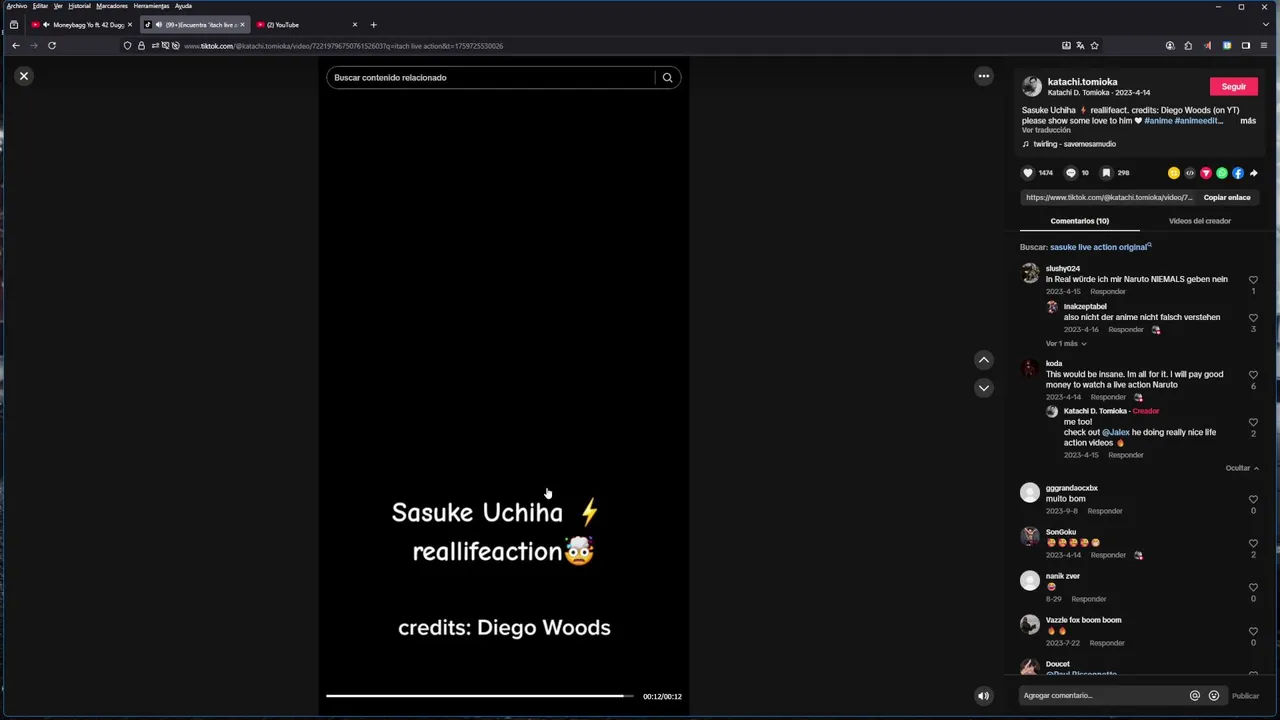Switch to Comentarios (10) tab
This screenshot has width=1280, height=720.
click(x=1080, y=221)
